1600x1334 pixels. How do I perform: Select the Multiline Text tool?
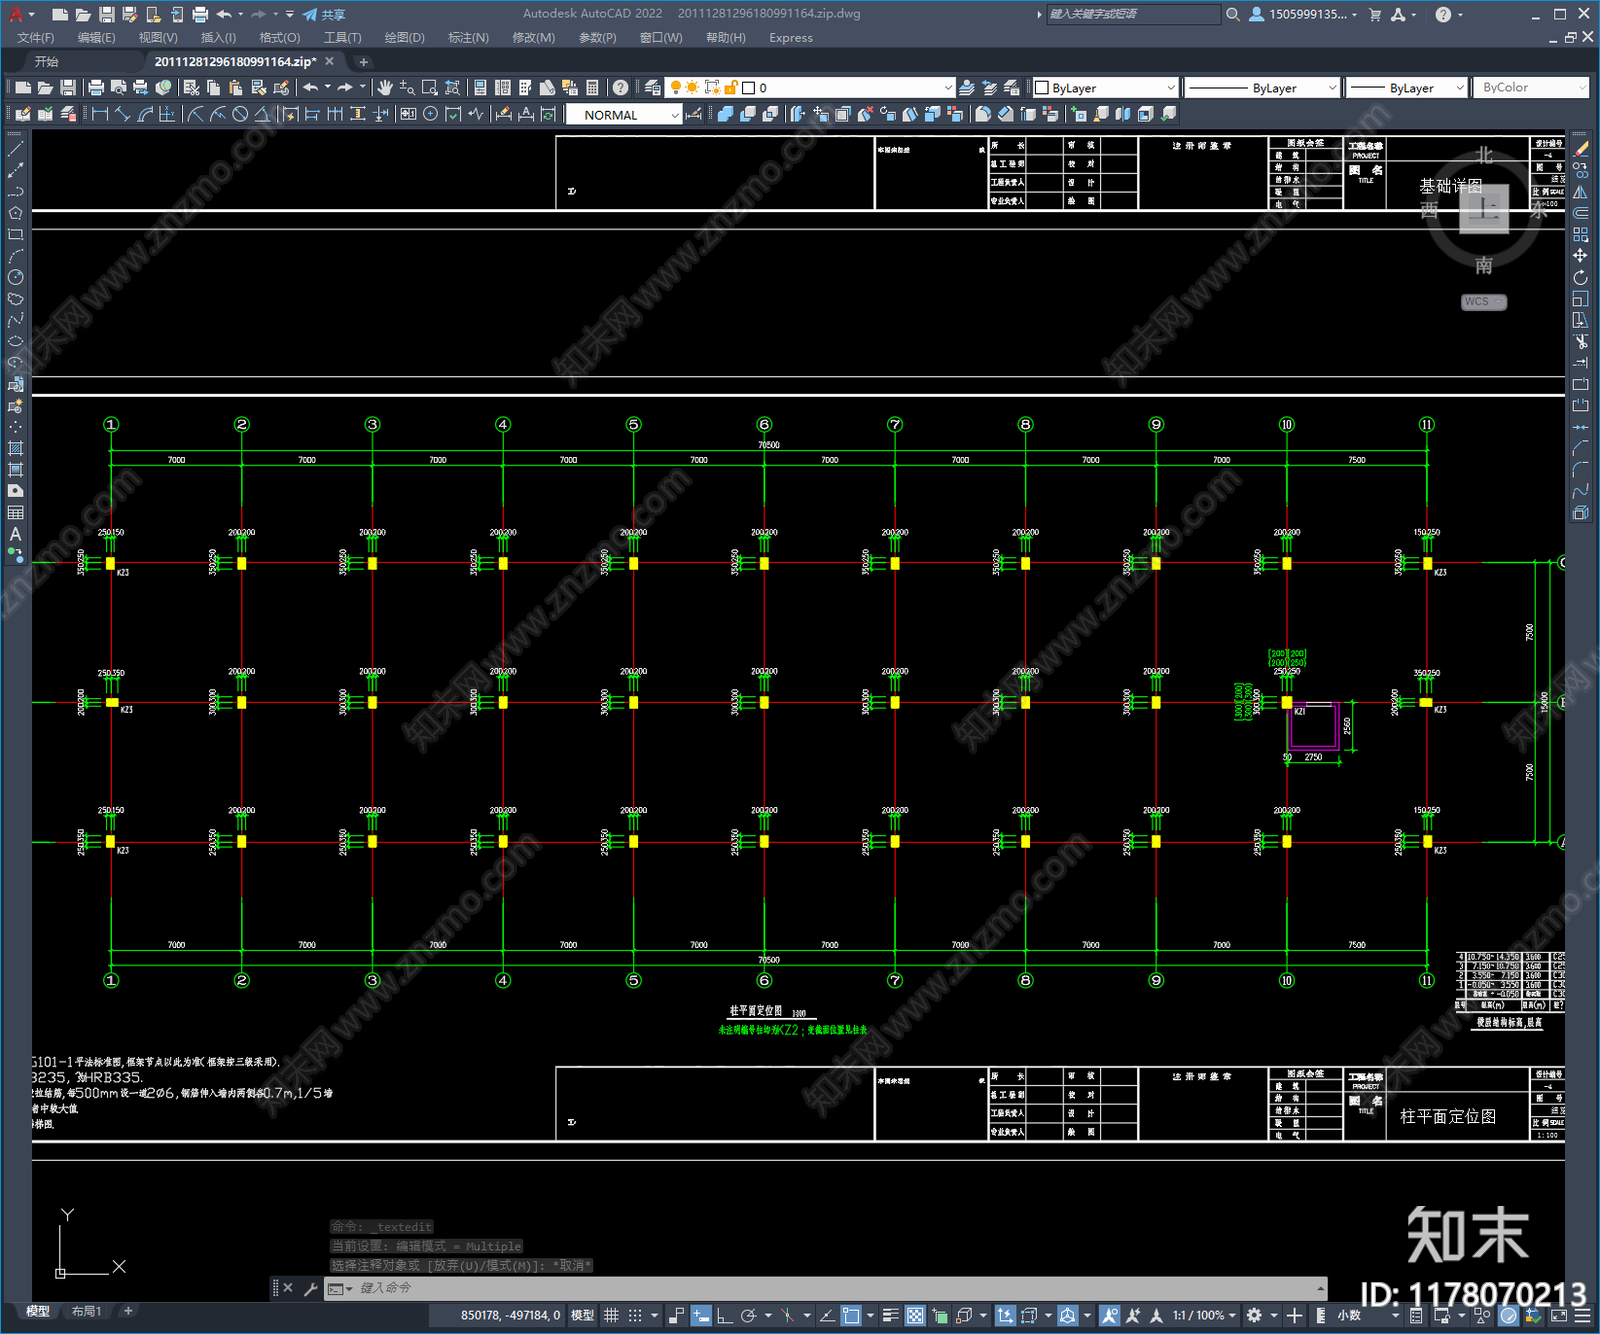coord(15,534)
